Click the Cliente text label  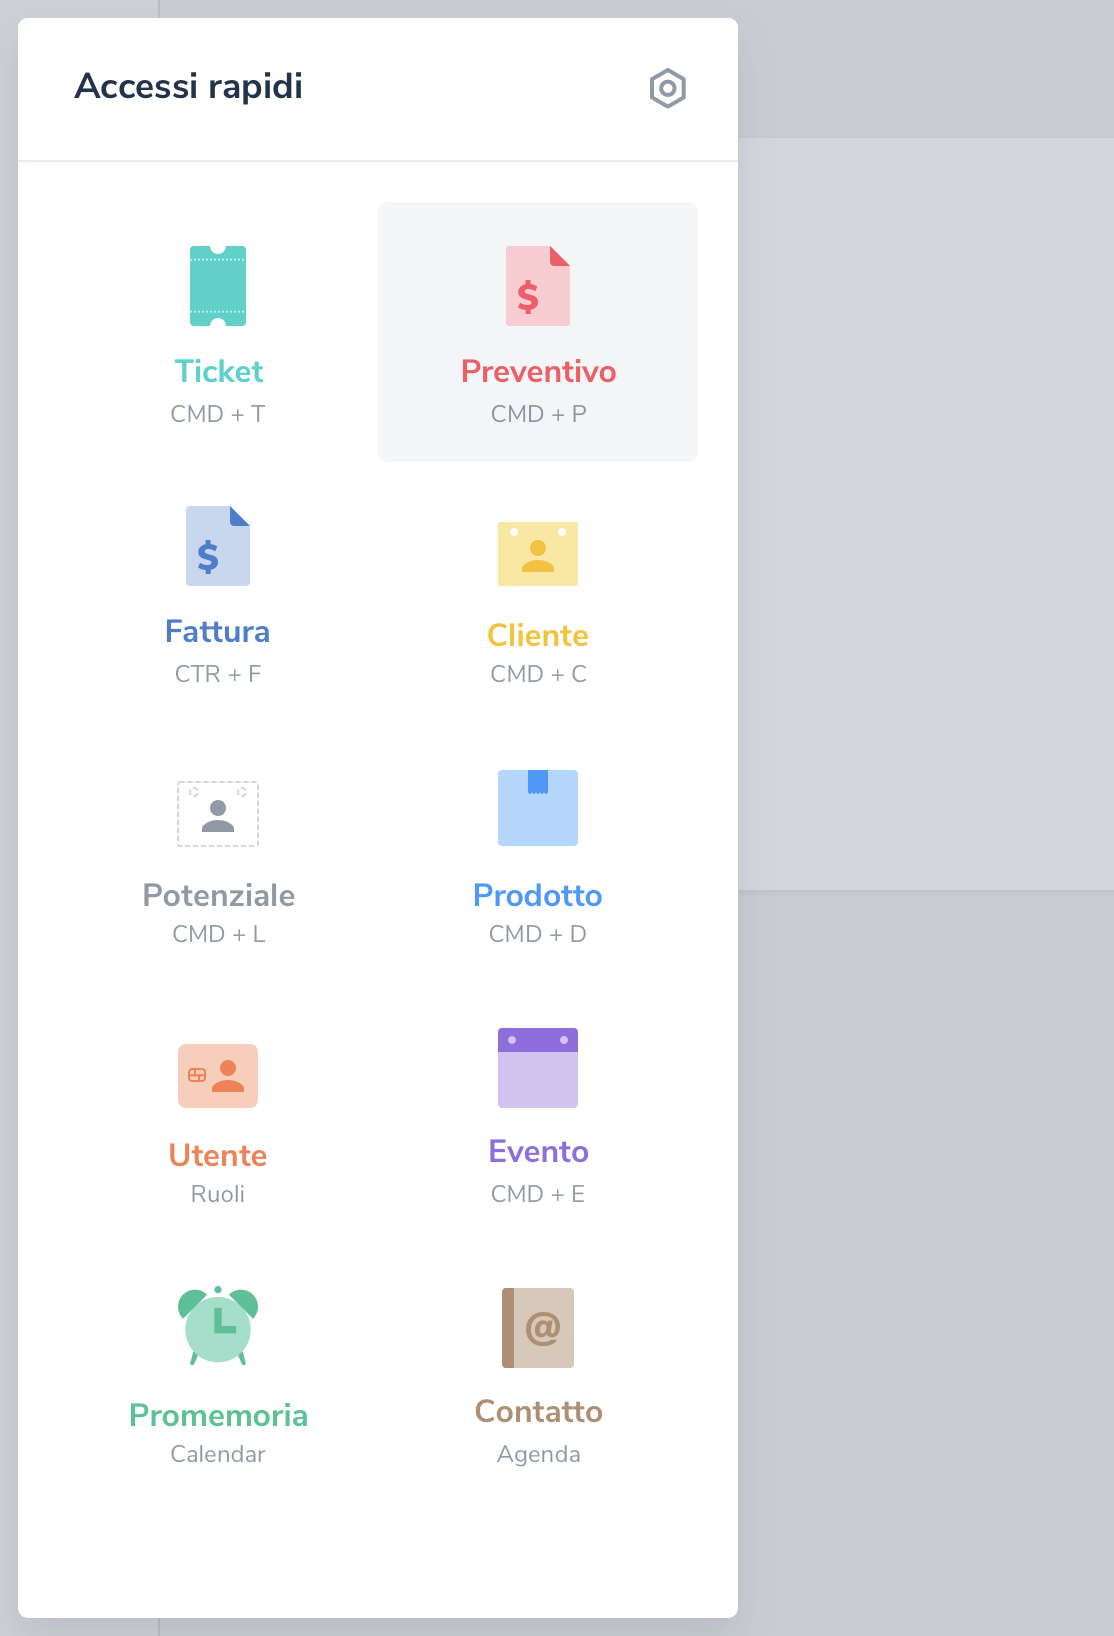[x=538, y=636]
